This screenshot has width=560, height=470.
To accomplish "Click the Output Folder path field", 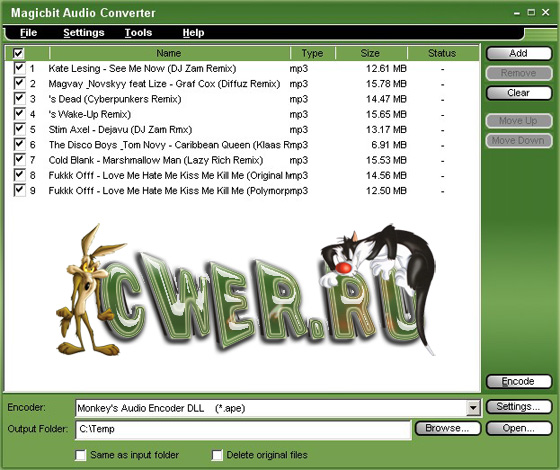I will click(x=243, y=429).
